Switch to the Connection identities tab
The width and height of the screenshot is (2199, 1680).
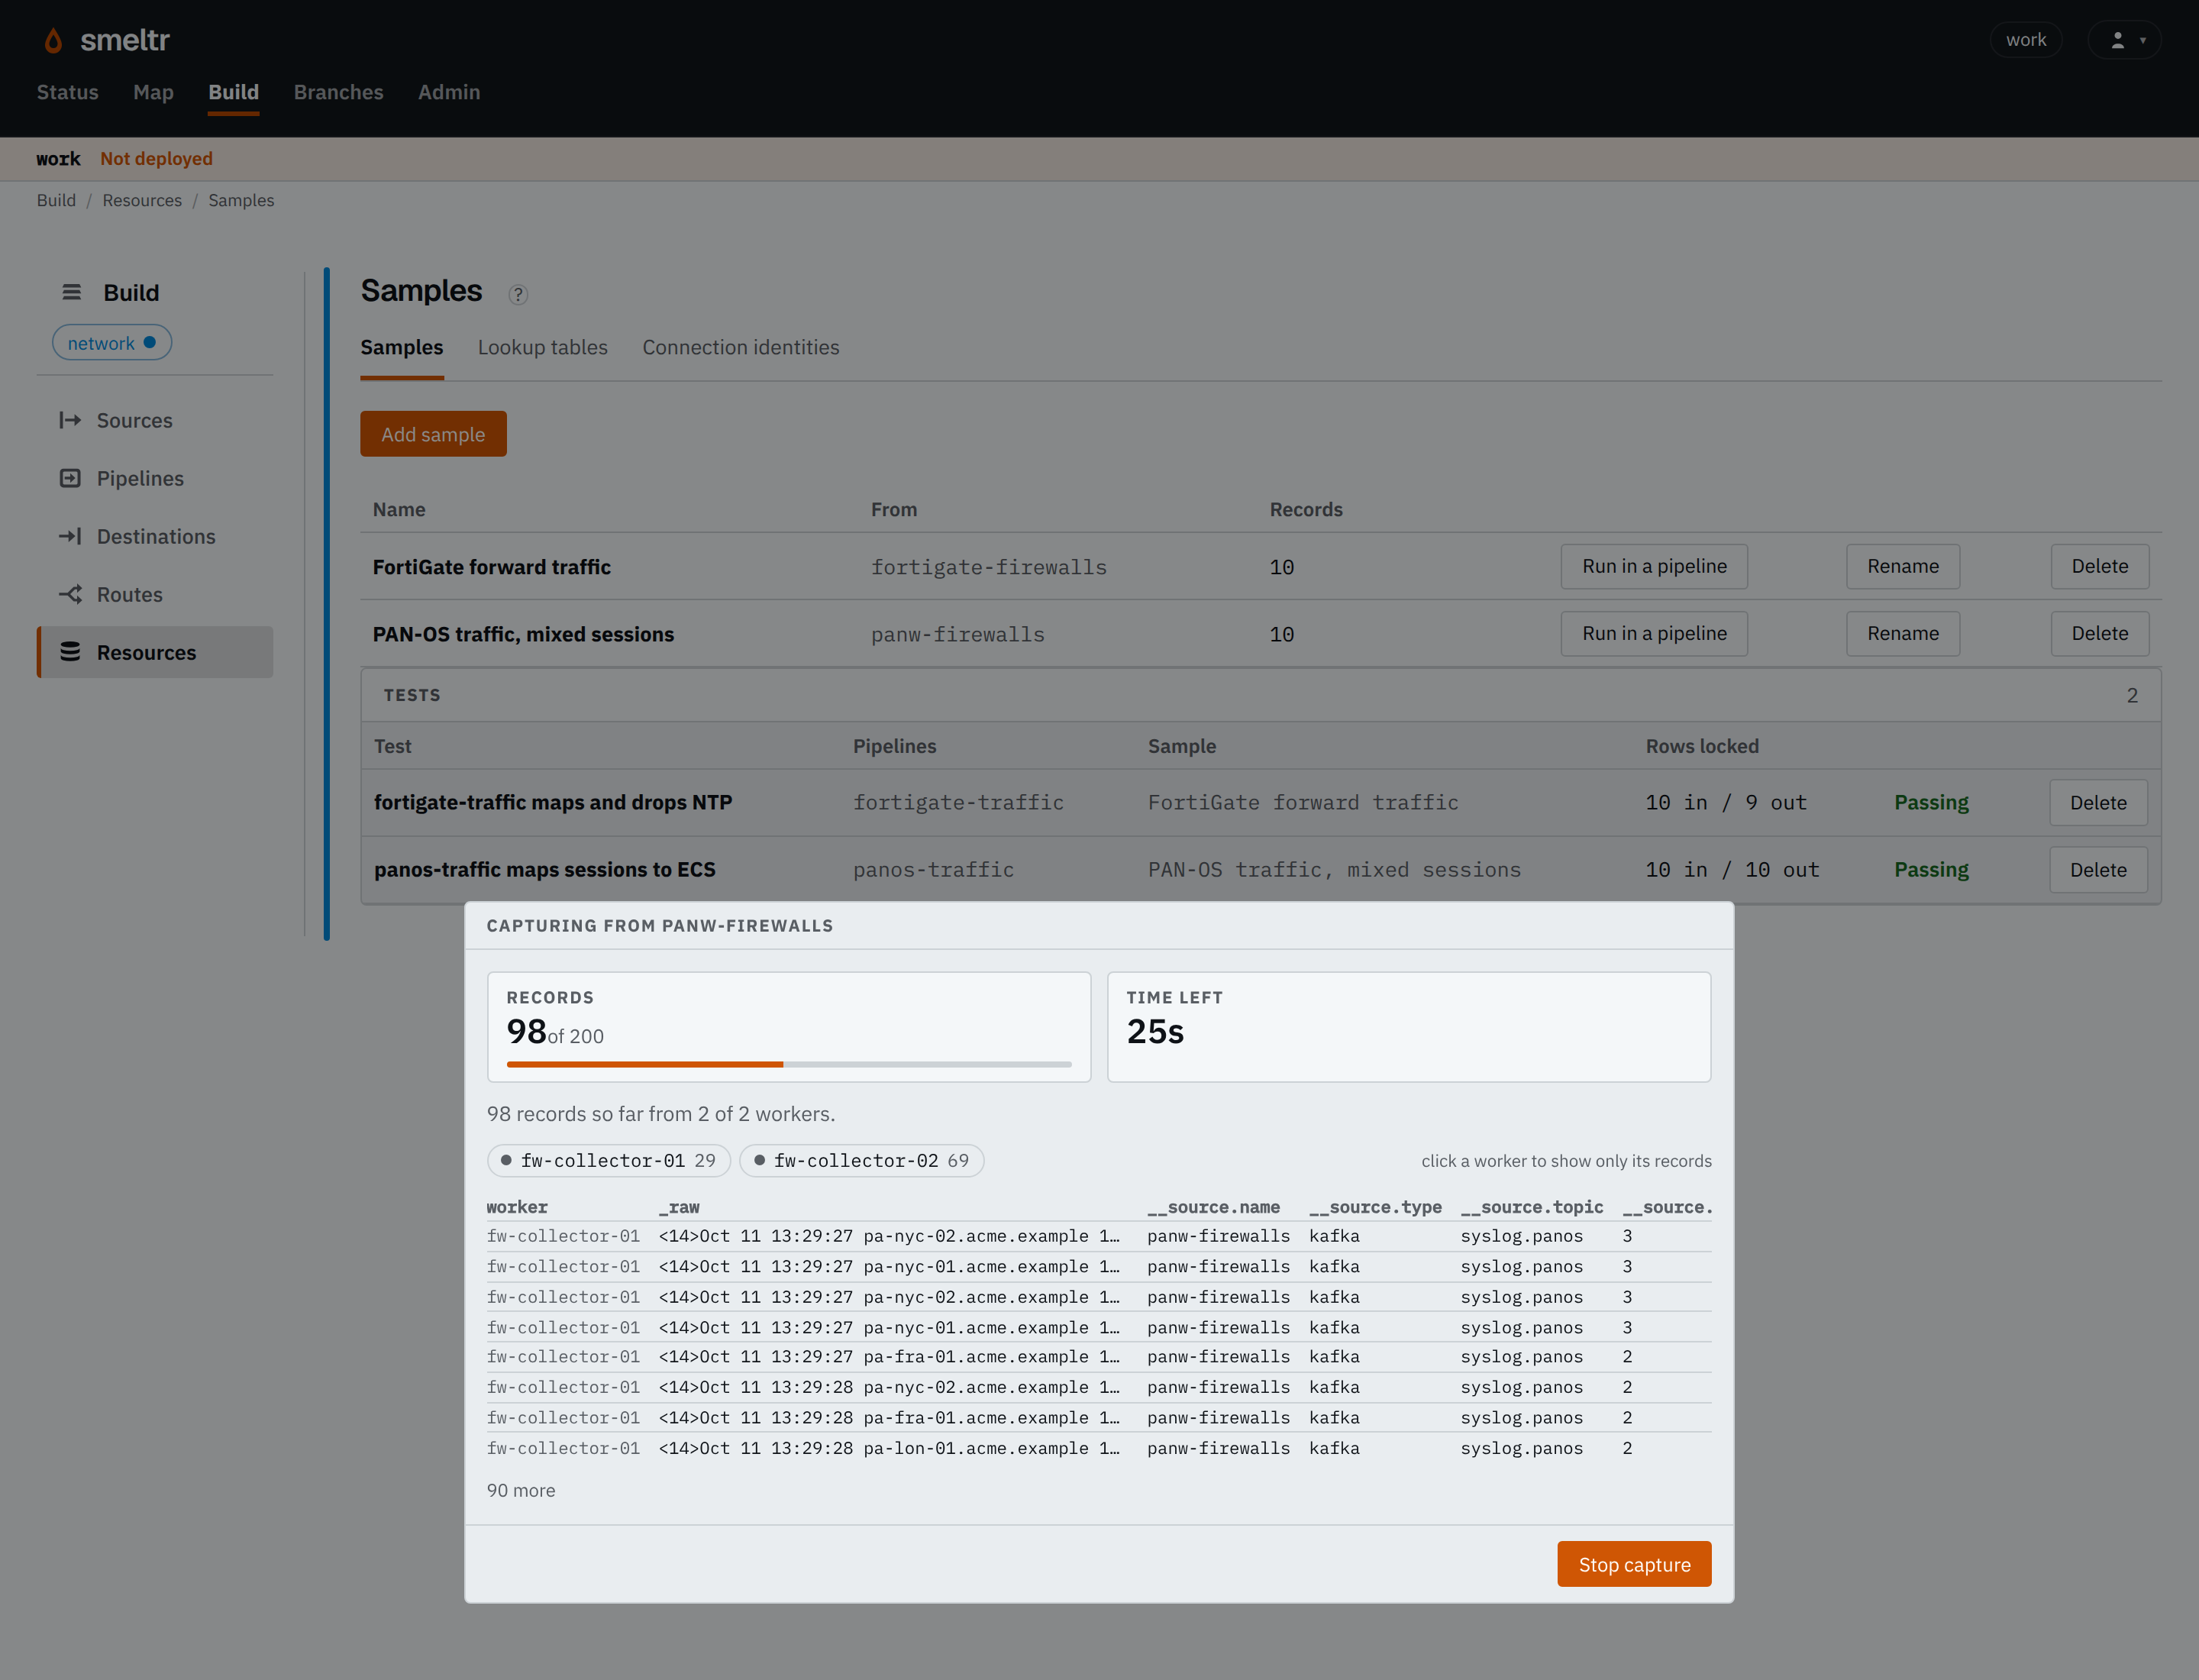(740, 347)
